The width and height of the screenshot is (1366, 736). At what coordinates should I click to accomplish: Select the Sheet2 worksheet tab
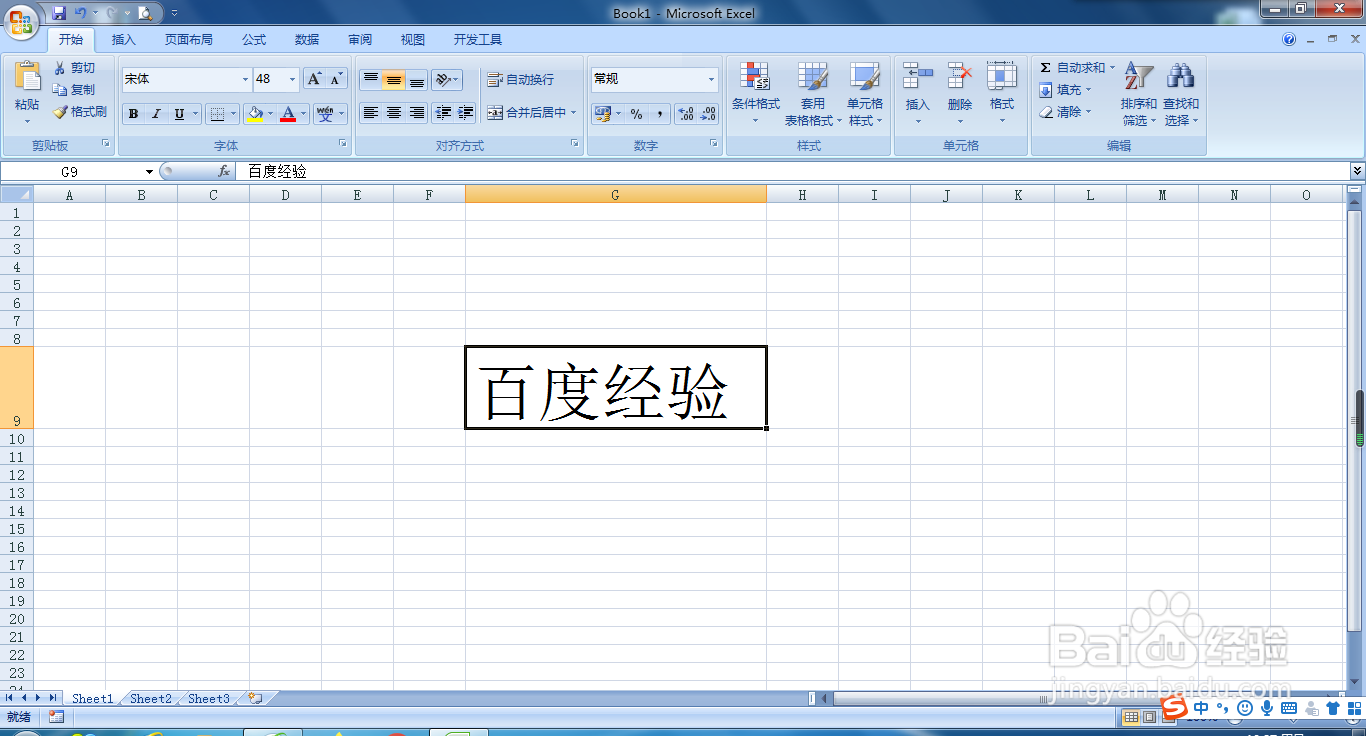click(151, 699)
